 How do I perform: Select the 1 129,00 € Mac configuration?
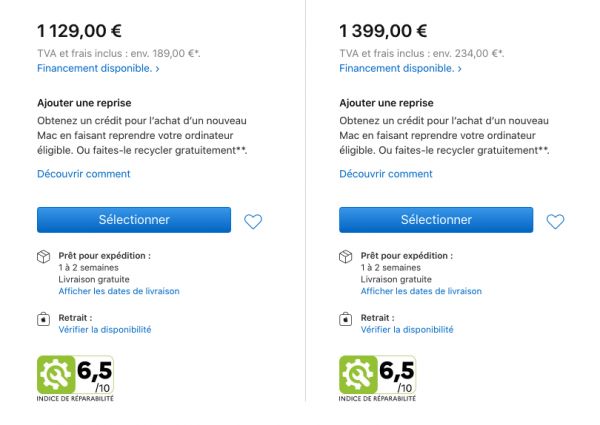[x=134, y=220]
